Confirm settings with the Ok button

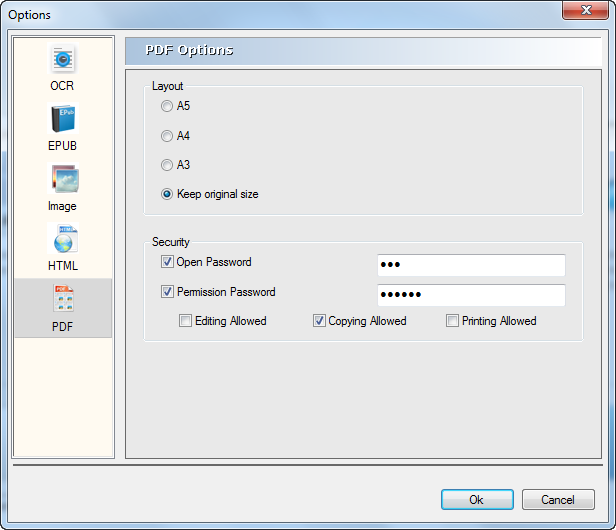click(x=477, y=500)
